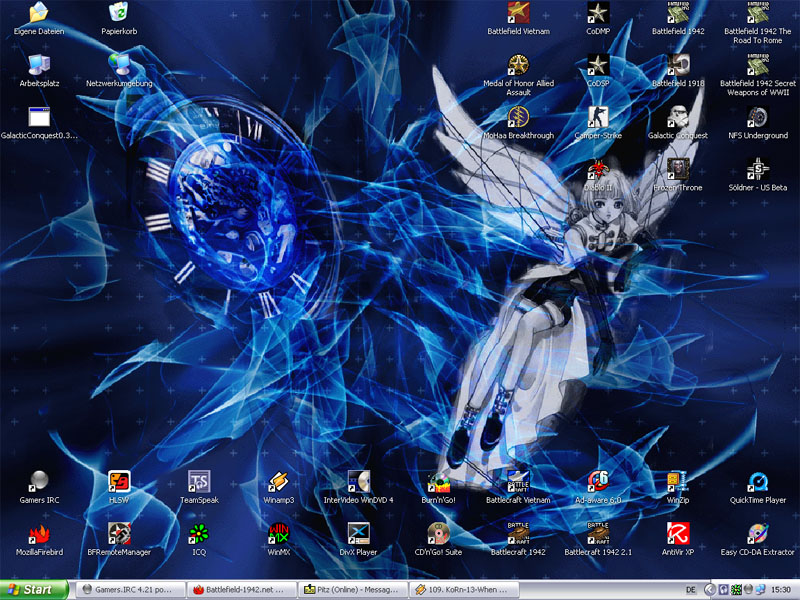Select the Papierkorb recycle bin icon
Screen dimensions: 800x600
119,14
